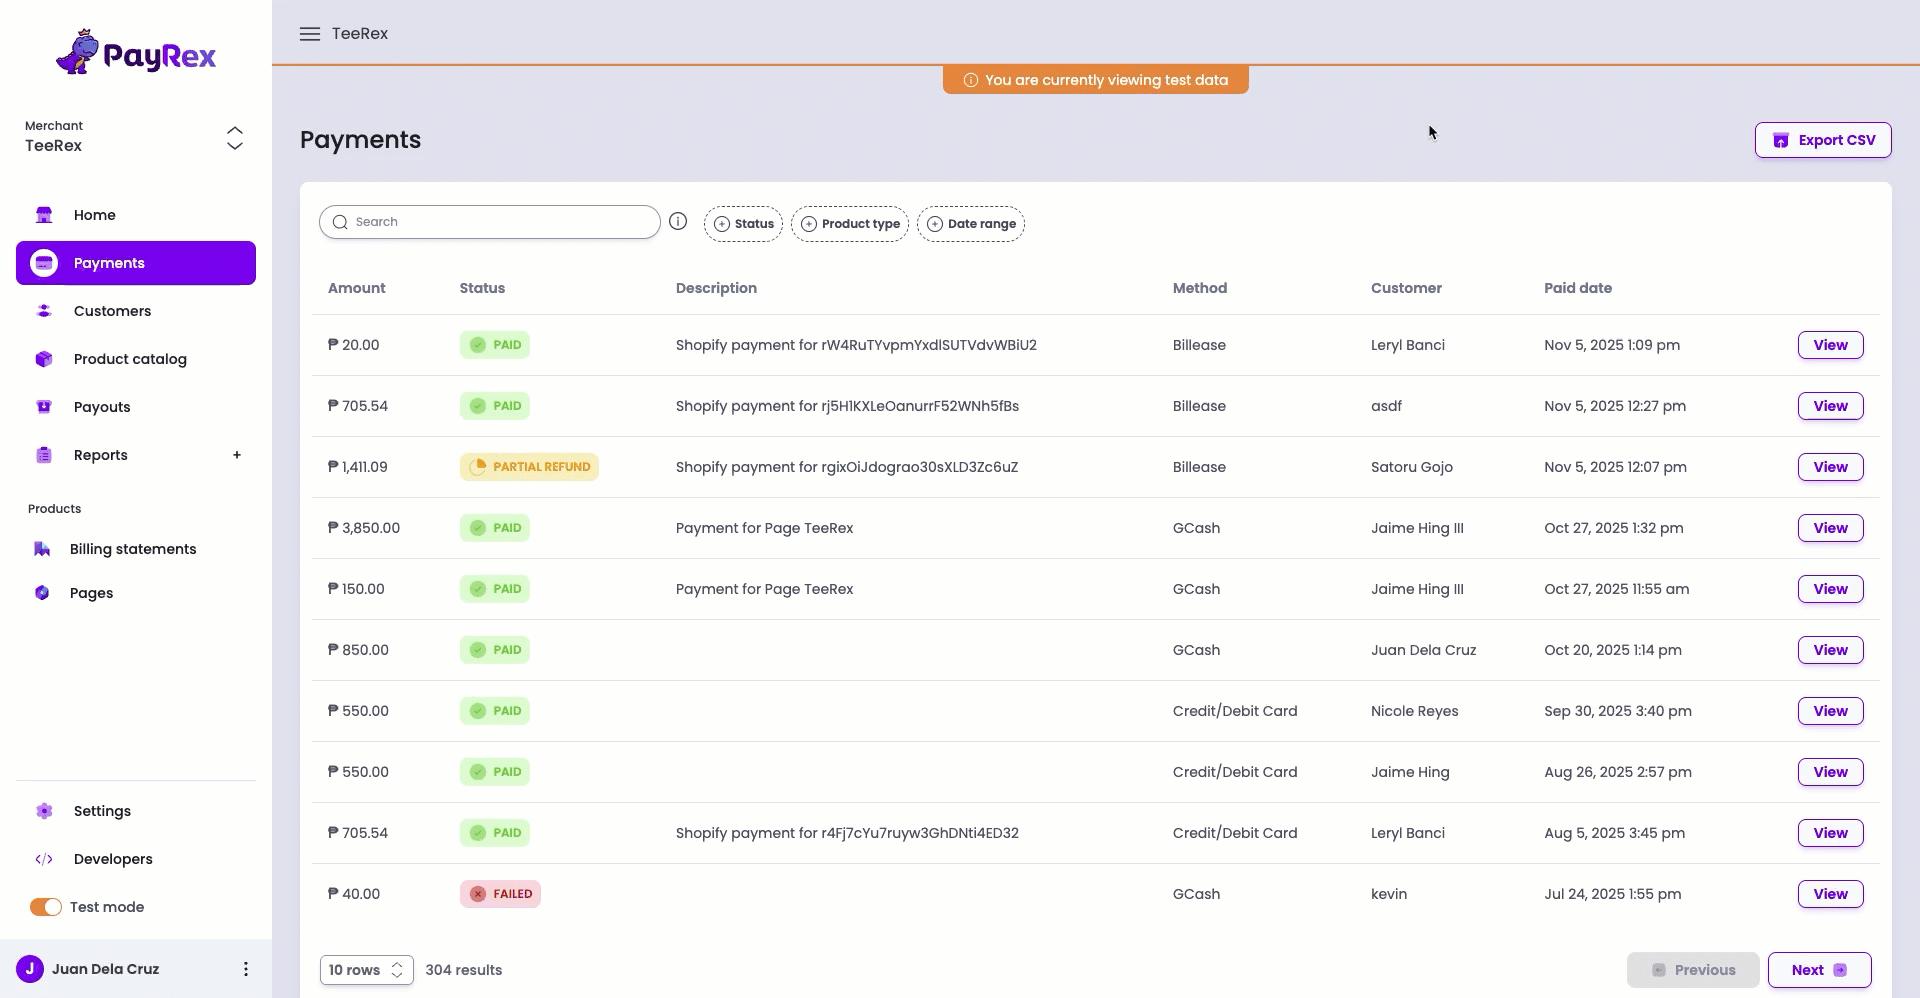Image resolution: width=1920 pixels, height=998 pixels.
Task: Open the three-dot menu beside Juan Dela Cruz
Action: tap(245, 969)
